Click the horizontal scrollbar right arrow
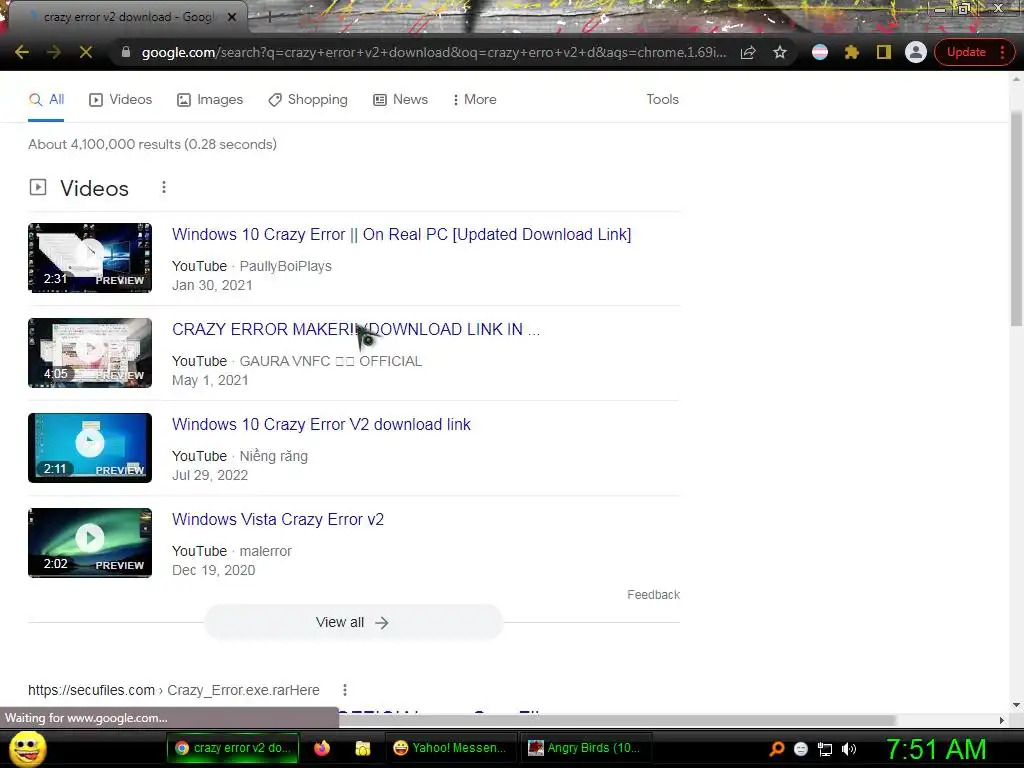 pyautogui.click(x=1002, y=720)
